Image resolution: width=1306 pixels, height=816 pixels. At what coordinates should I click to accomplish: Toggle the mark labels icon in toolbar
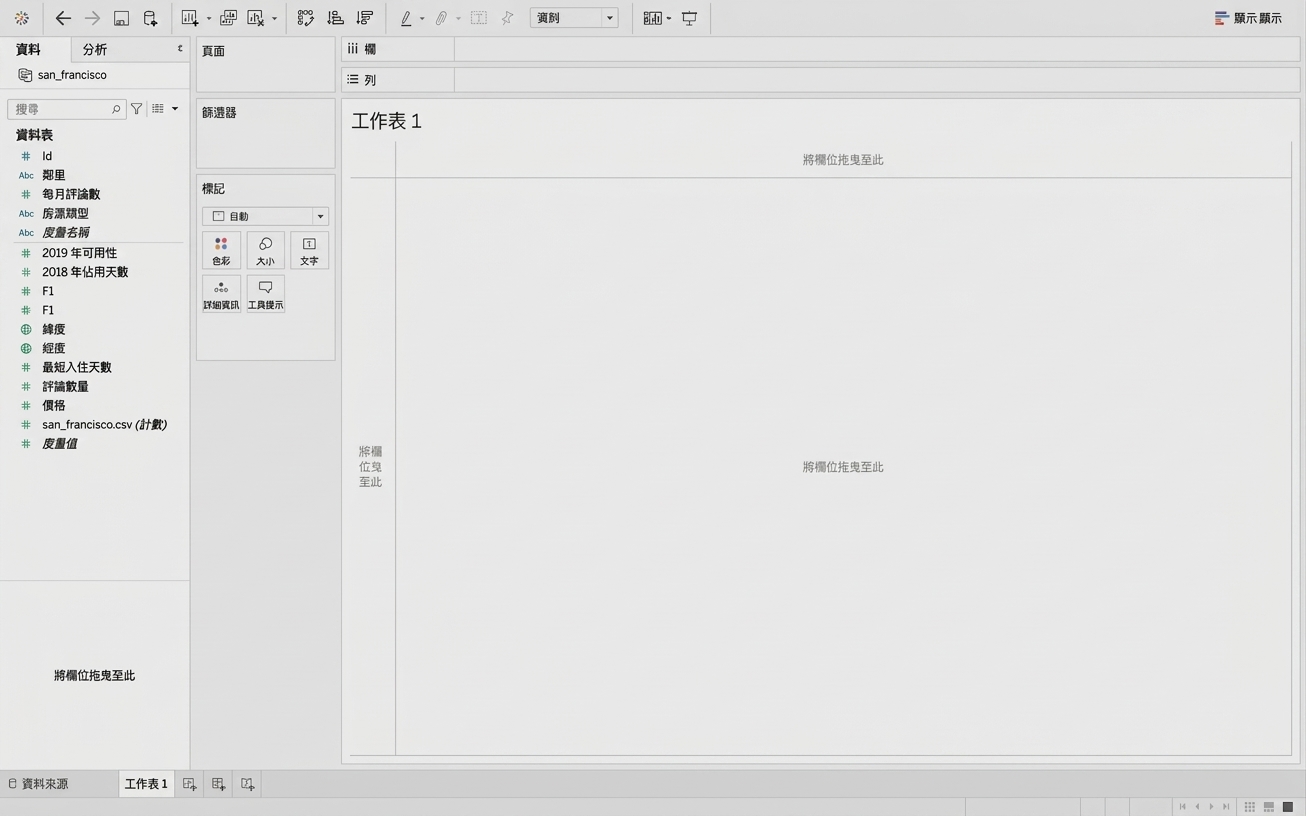pyautogui.click(x=479, y=18)
